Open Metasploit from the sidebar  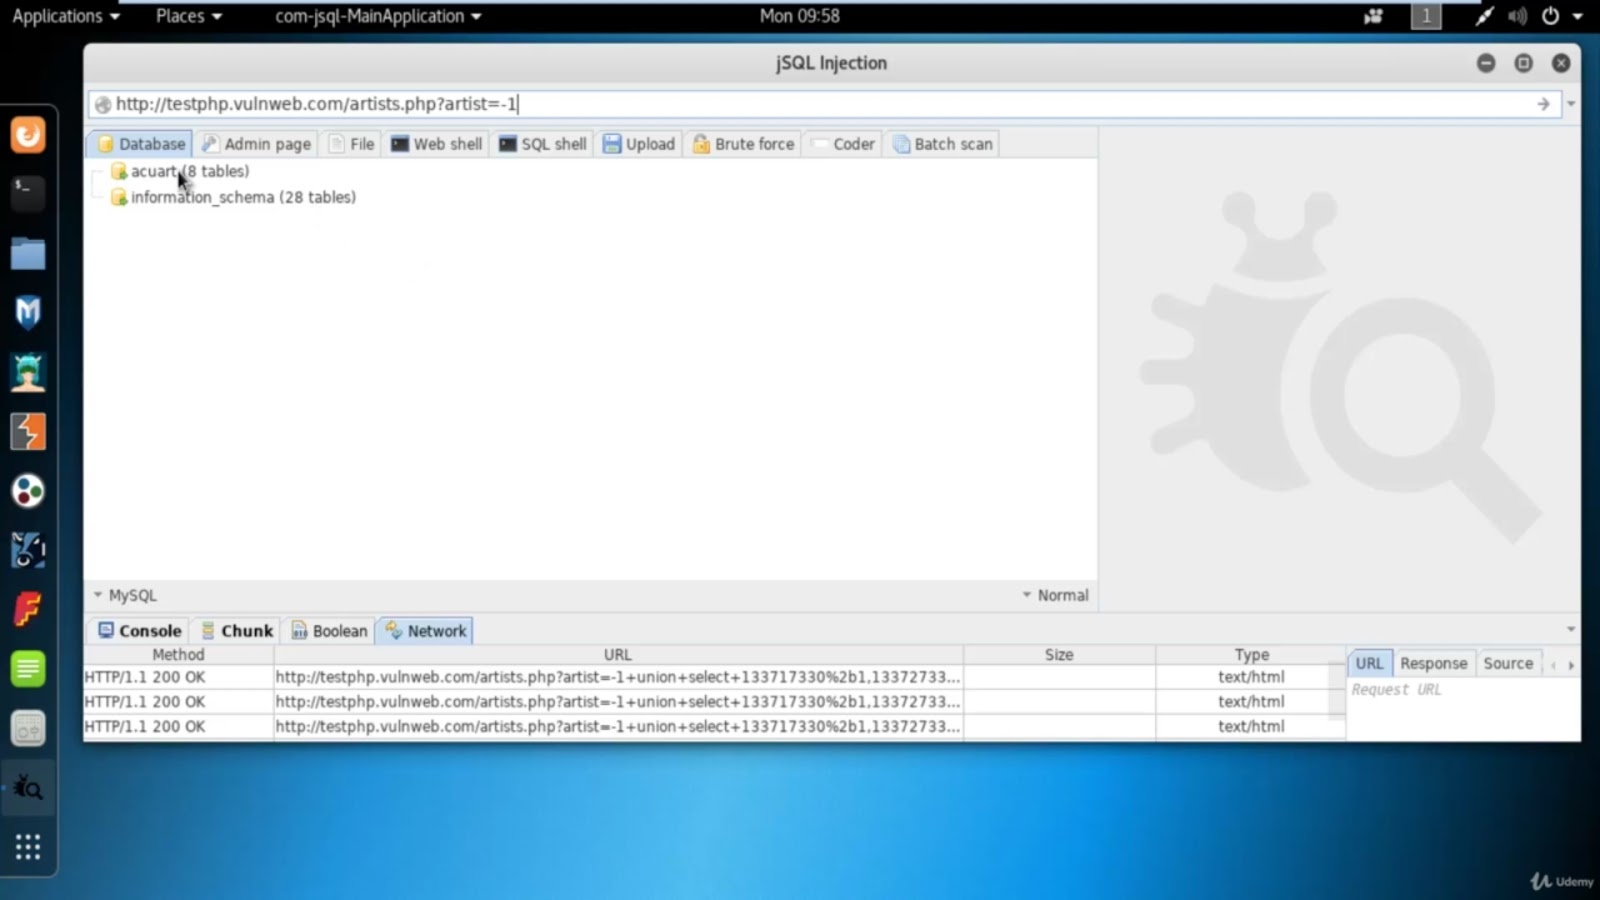[x=27, y=312]
